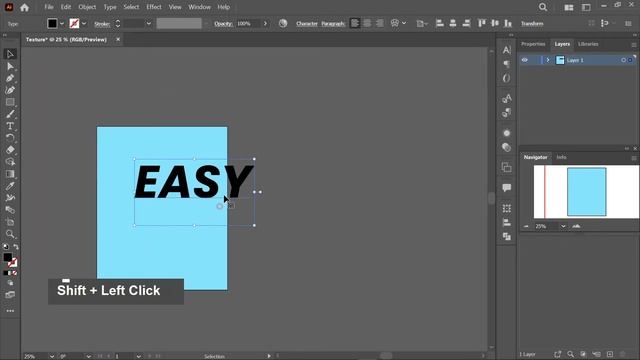Click the stroke swatch in control bar

tap(74, 24)
